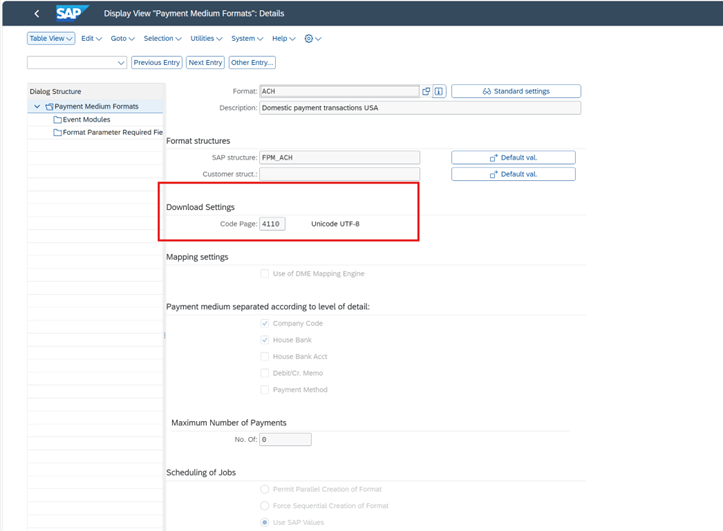Expand the dropdown arrow next to gear icon
723x531 pixels.
pyautogui.click(x=318, y=39)
